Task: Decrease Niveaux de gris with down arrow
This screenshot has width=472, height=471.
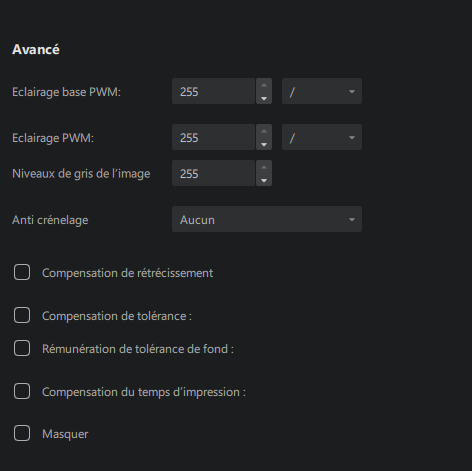Action: [264, 180]
